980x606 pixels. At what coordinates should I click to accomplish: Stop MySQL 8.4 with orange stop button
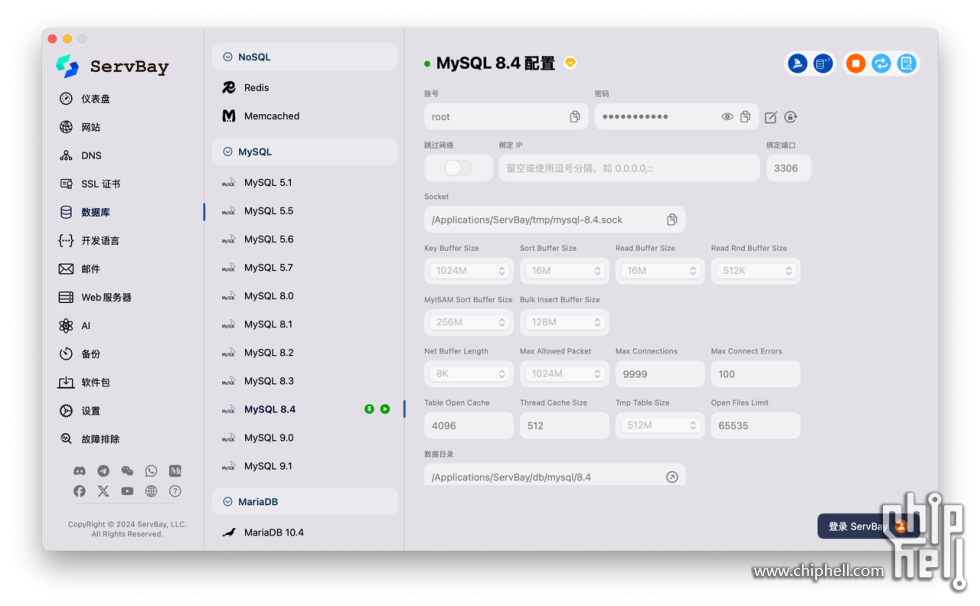856,63
